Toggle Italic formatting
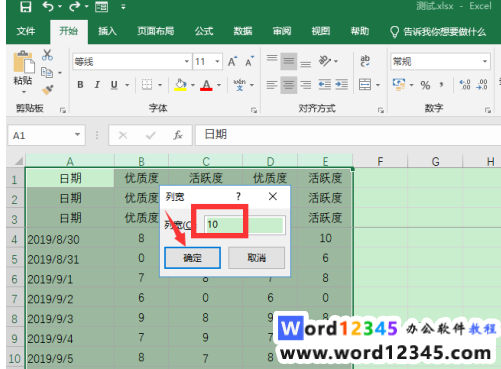 (97, 85)
